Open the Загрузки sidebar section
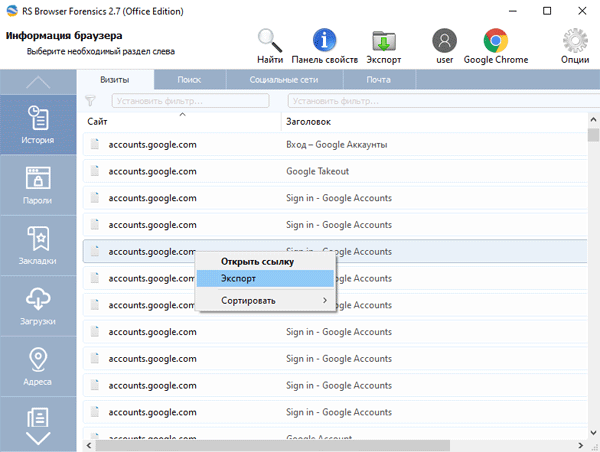600x452 pixels. click(x=38, y=306)
